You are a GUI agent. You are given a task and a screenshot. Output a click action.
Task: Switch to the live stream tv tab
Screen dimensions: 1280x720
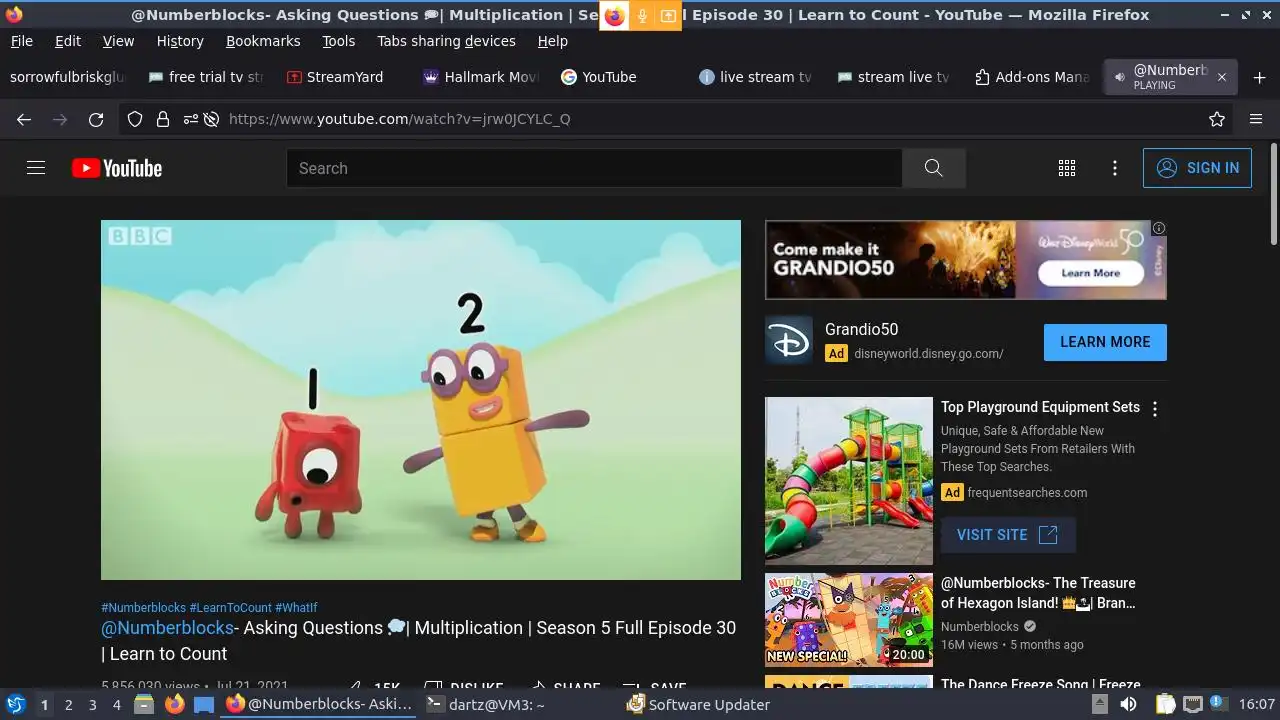pyautogui.click(x=757, y=77)
